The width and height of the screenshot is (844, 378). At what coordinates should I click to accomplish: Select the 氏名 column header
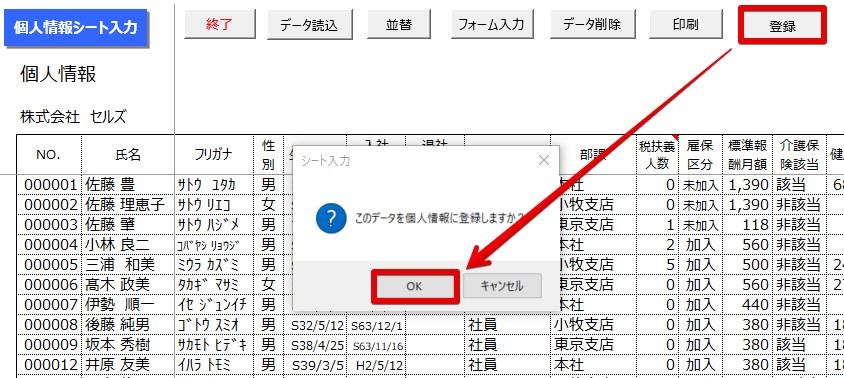click(x=128, y=155)
